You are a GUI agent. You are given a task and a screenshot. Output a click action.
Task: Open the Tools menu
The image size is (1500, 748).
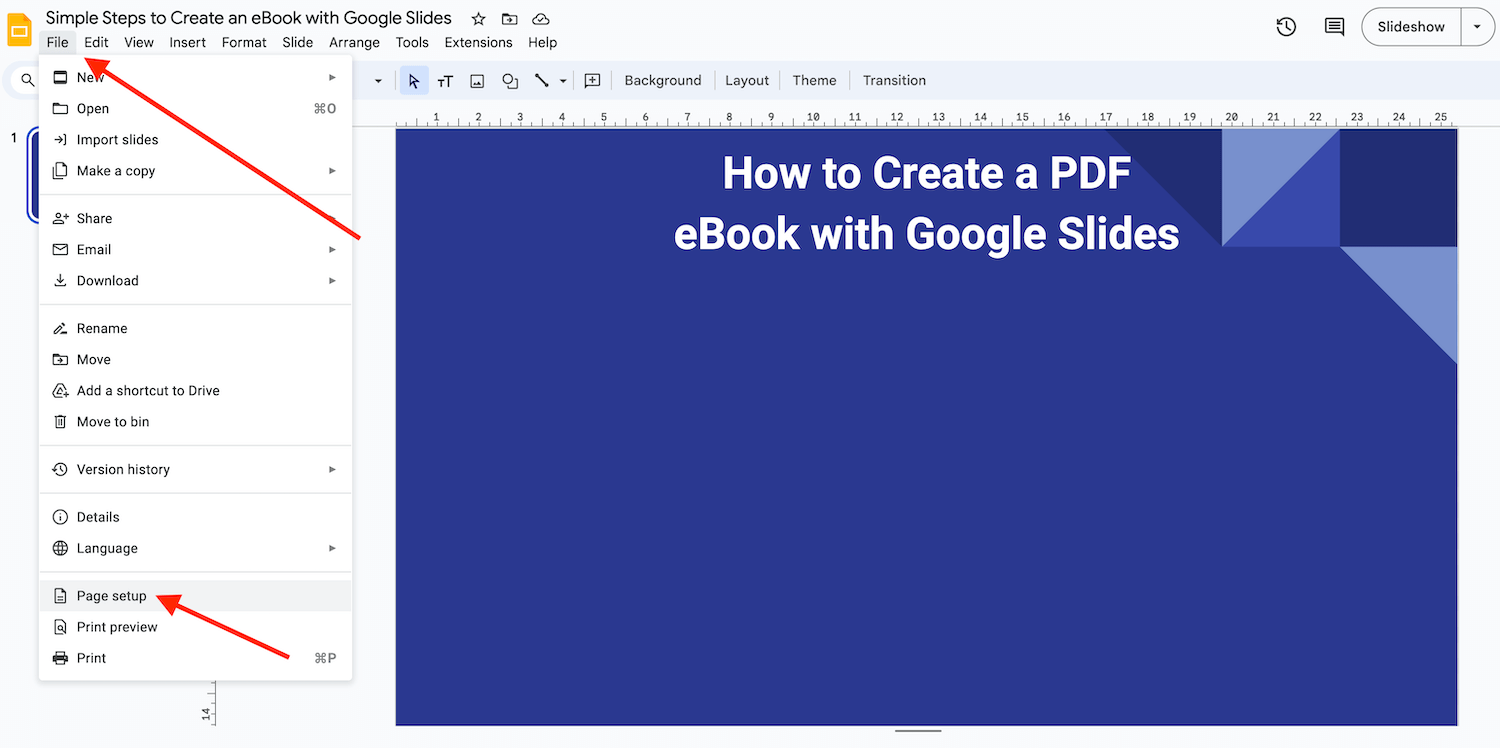click(412, 42)
